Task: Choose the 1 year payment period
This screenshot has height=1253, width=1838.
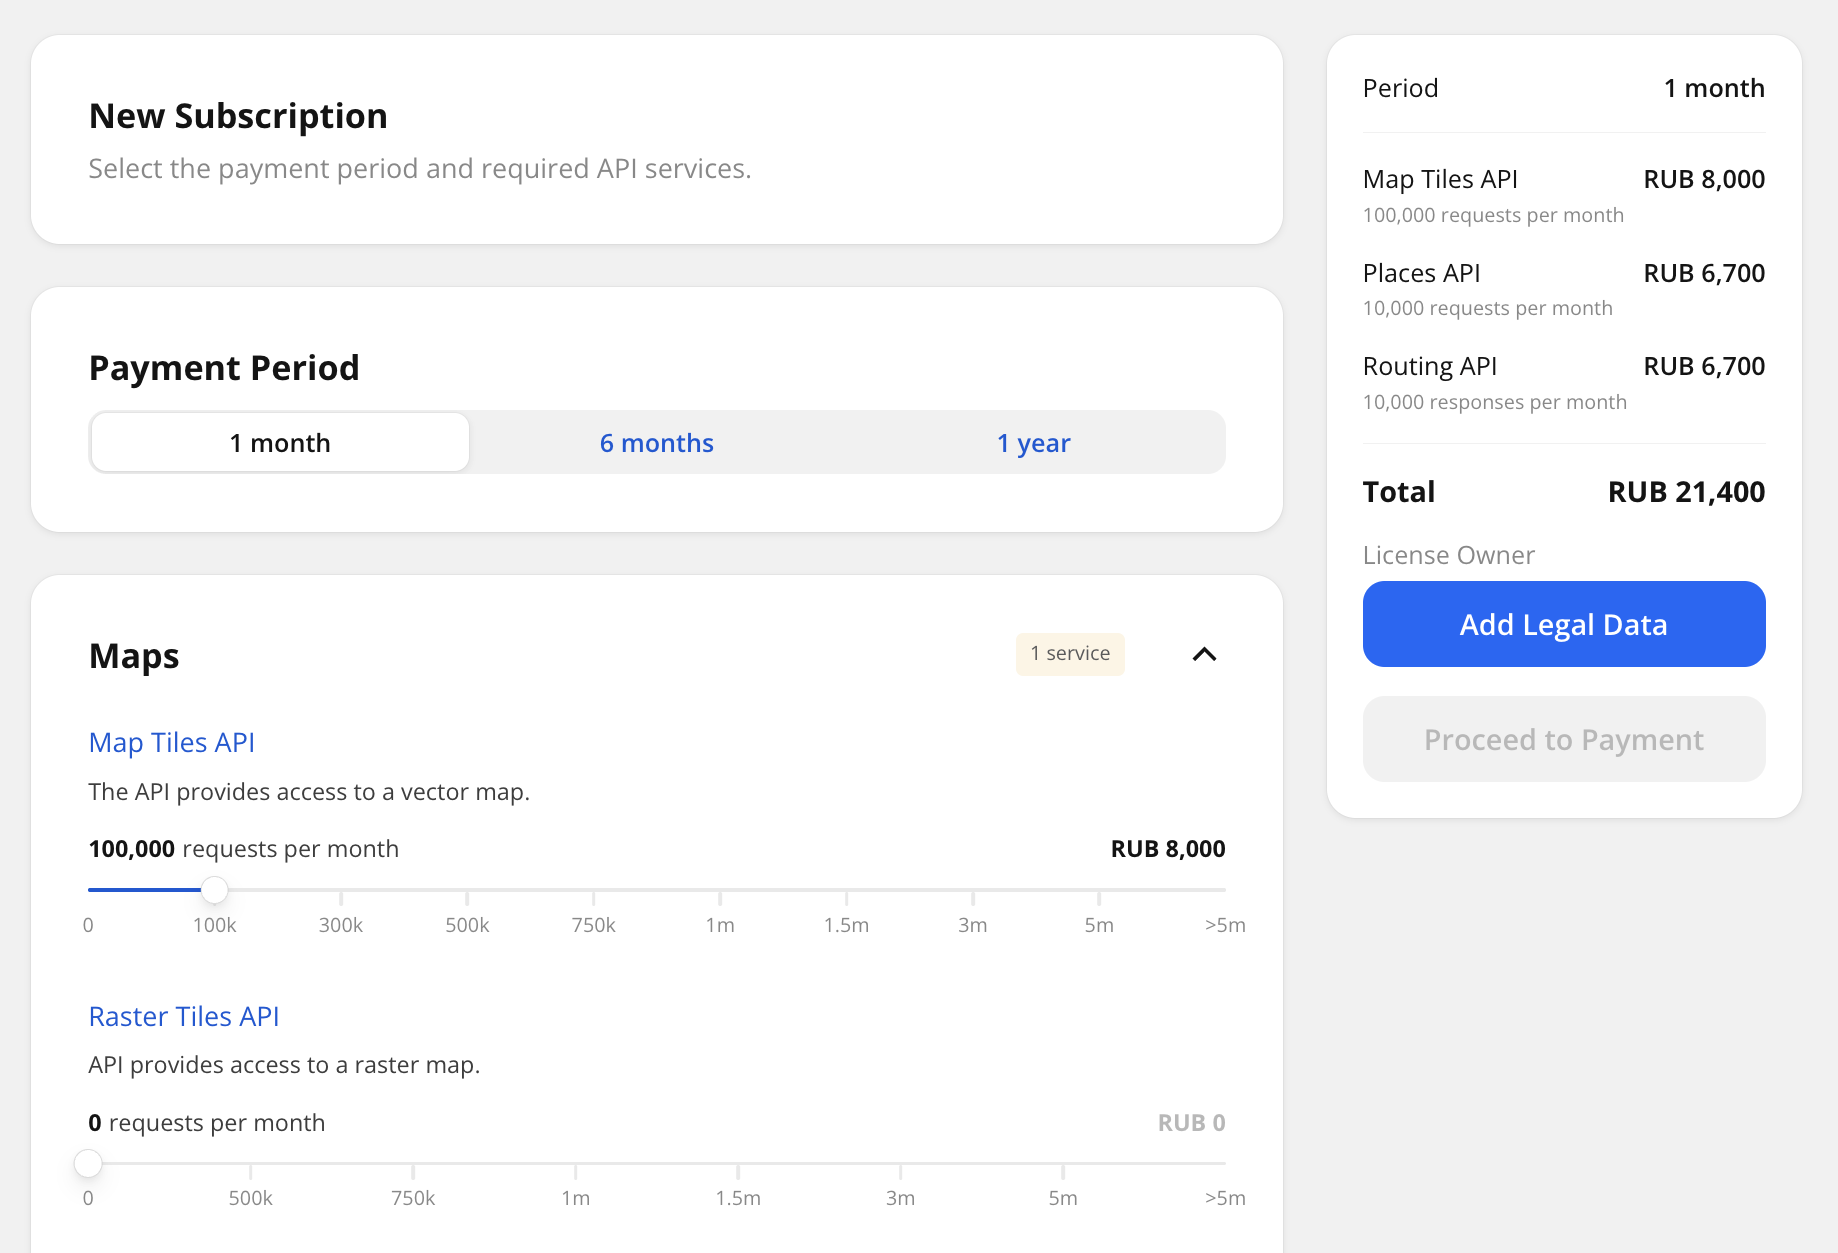Action: pos(1033,443)
